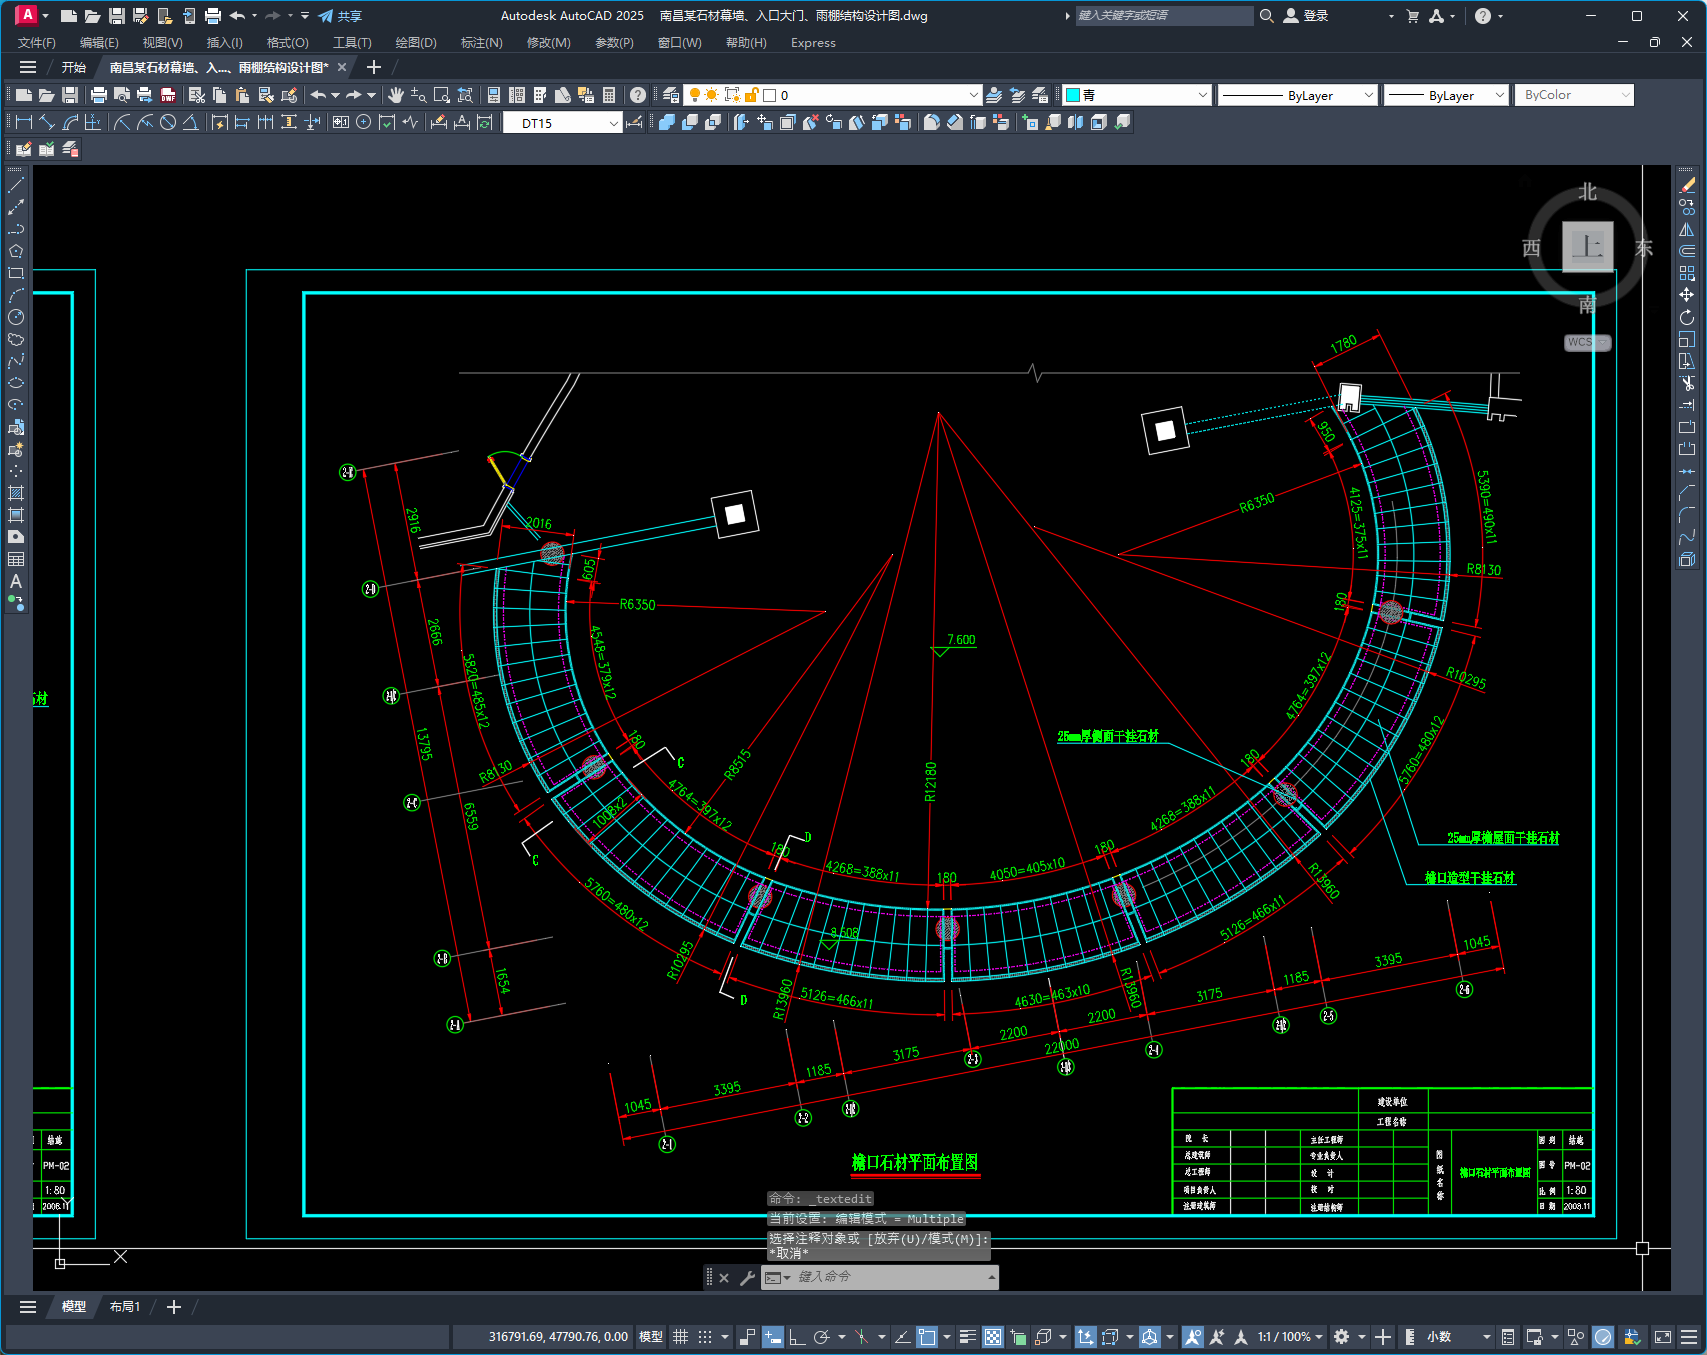Image resolution: width=1707 pixels, height=1355 pixels.
Task: Toggle polar tracking in status bar
Action: [822, 1337]
